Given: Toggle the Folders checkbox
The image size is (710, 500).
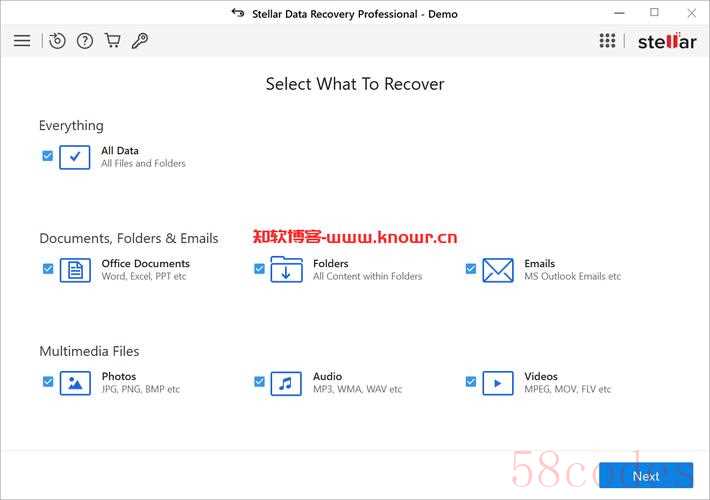Looking at the screenshot, I should click(x=259, y=269).
